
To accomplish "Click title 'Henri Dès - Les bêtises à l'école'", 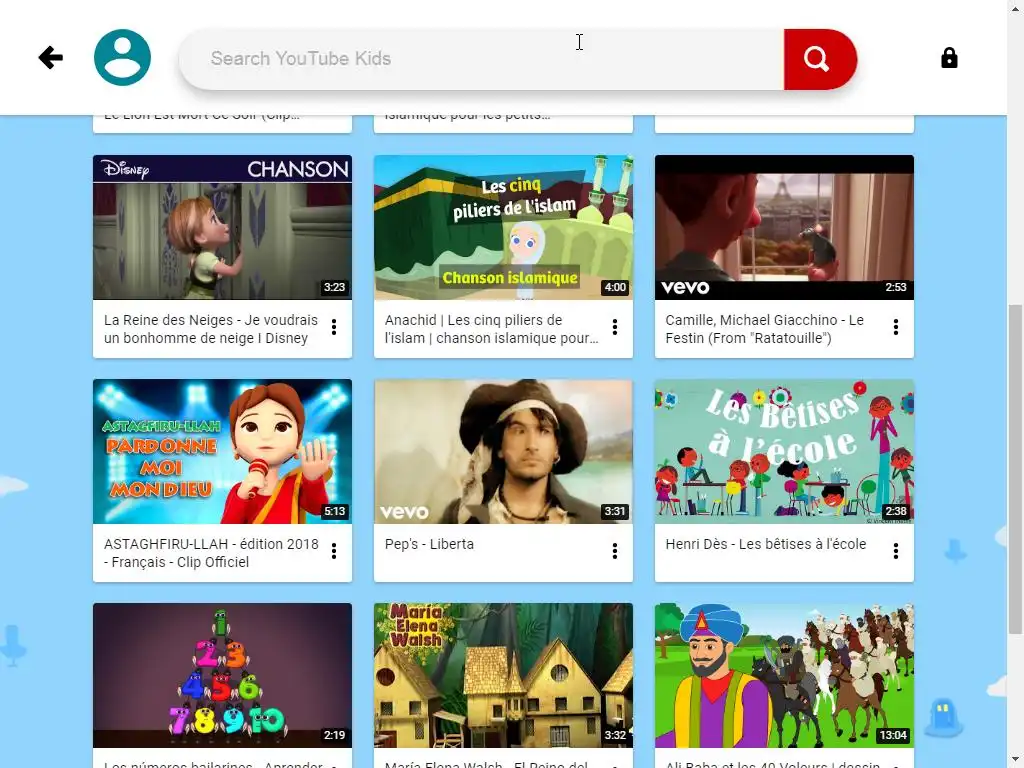I will point(765,544).
